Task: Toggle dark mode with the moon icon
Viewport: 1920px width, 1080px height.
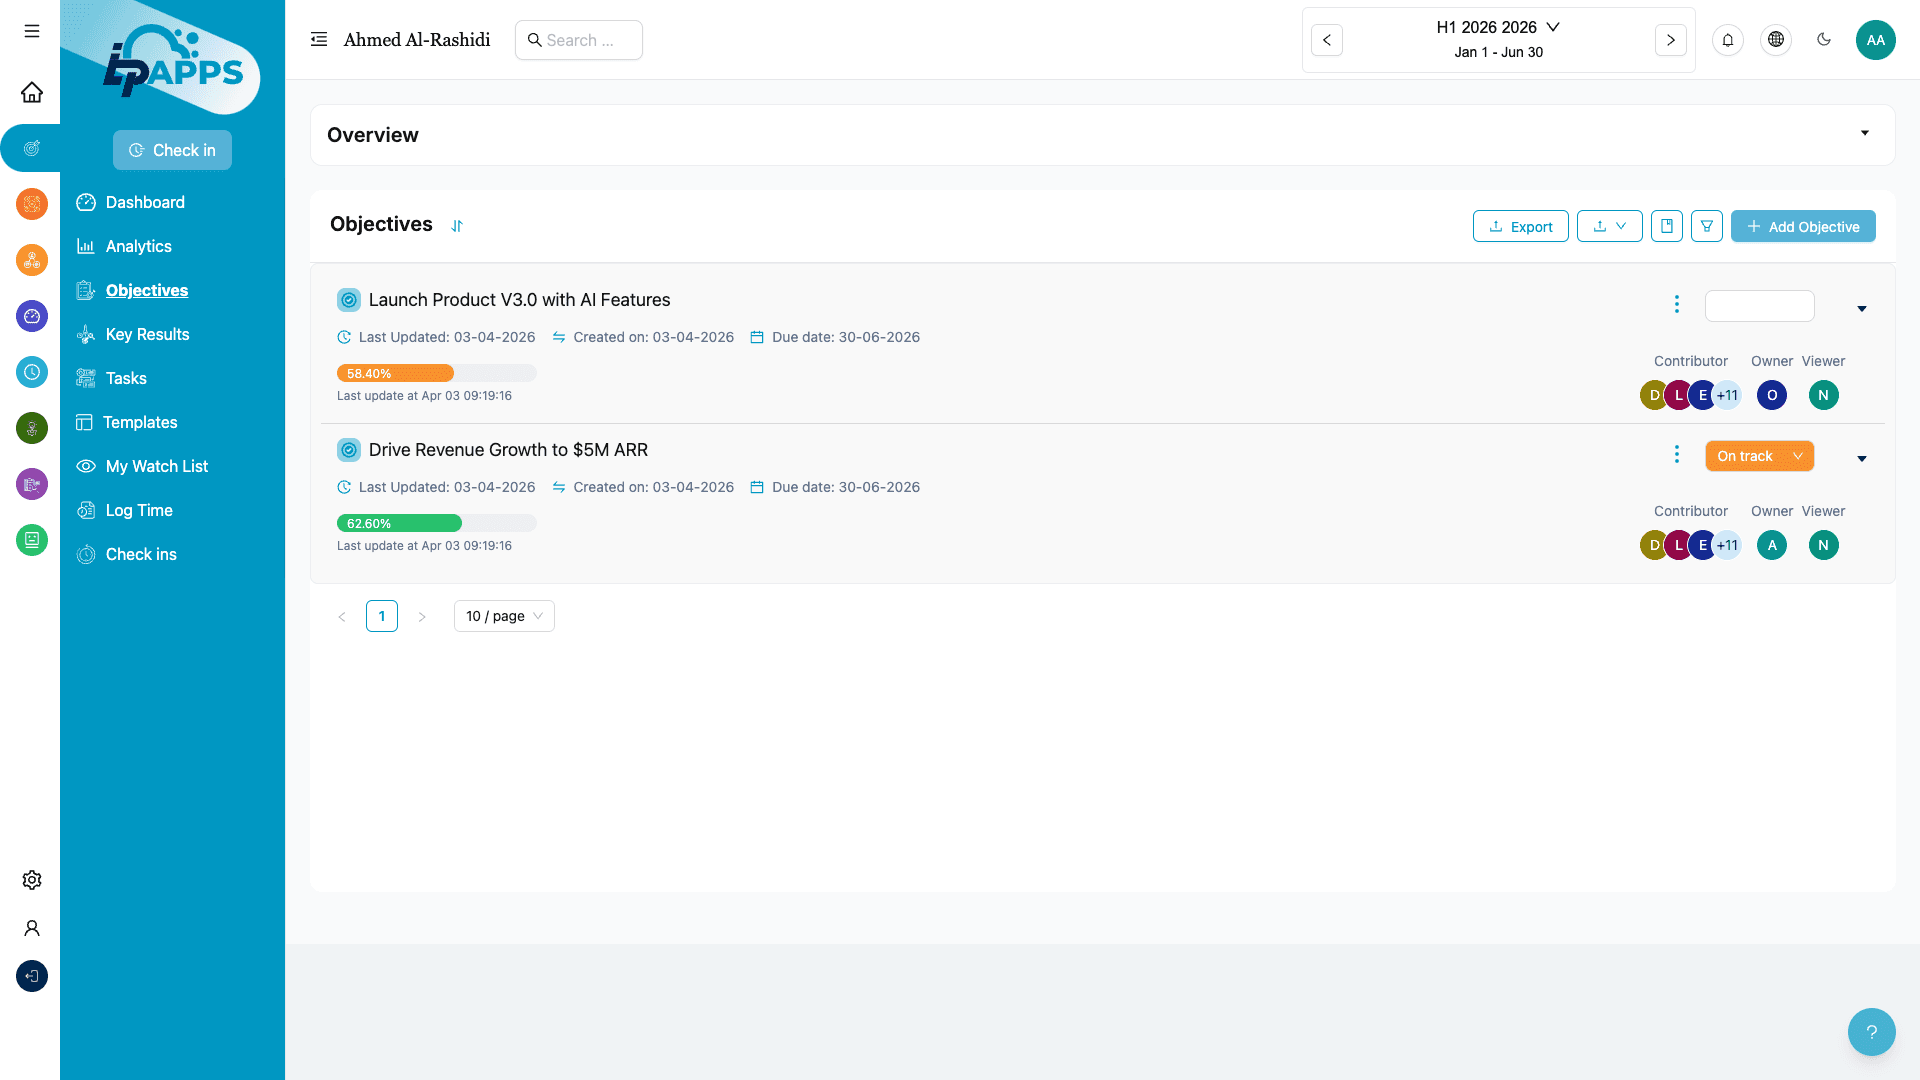Action: pyautogui.click(x=1823, y=40)
